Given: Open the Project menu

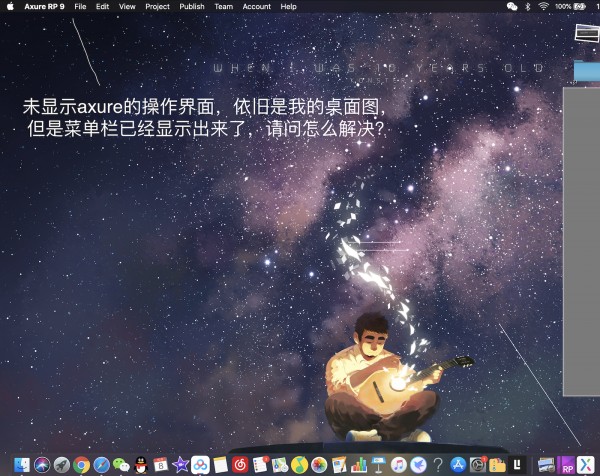Looking at the screenshot, I should [157, 7].
